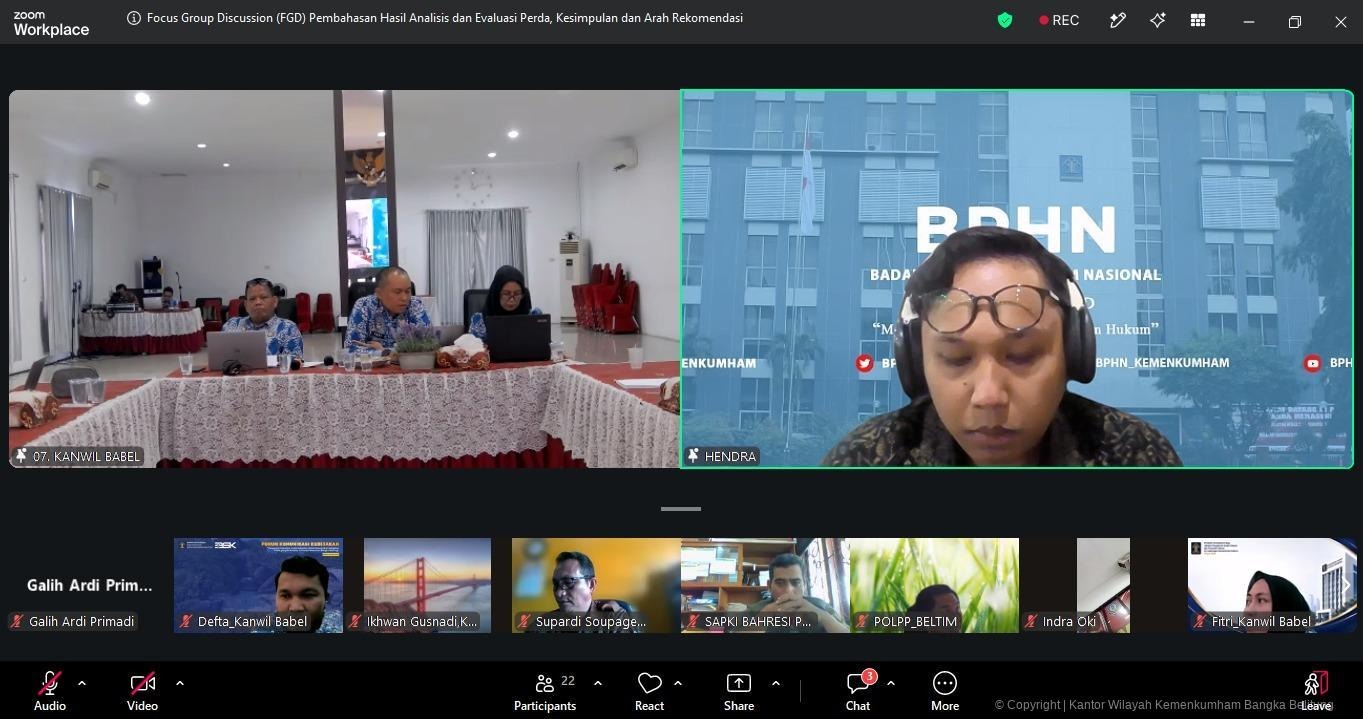The height and width of the screenshot is (719, 1363).
Task: Click REC recording indicator
Action: (1059, 20)
